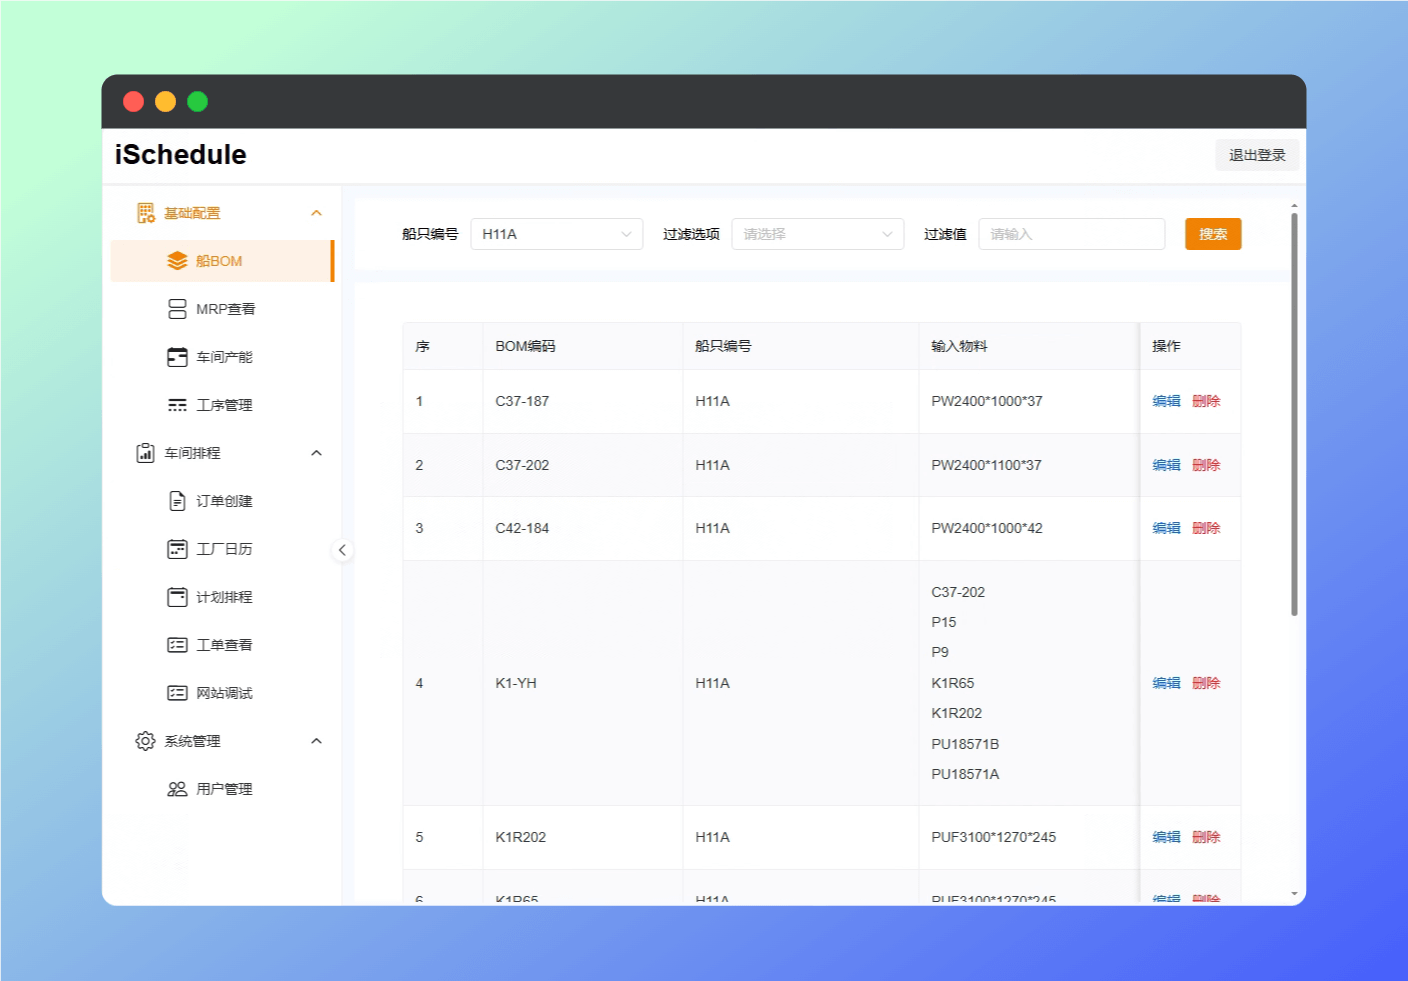Click 编辑 for row C37-202
This screenshot has height=981, width=1408.
pos(1166,465)
